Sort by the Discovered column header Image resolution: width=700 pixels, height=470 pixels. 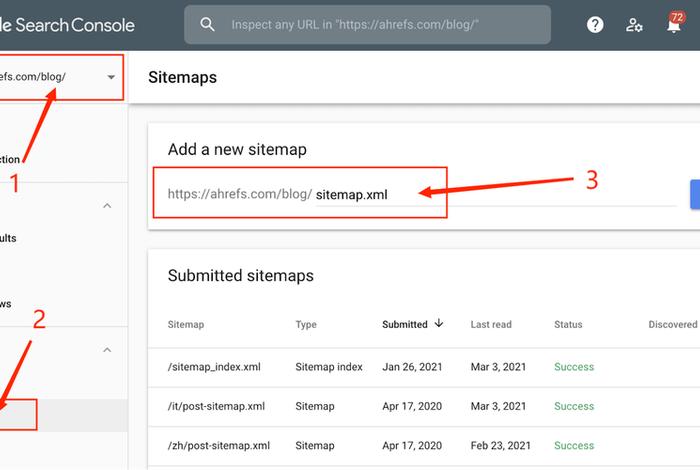click(673, 324)
